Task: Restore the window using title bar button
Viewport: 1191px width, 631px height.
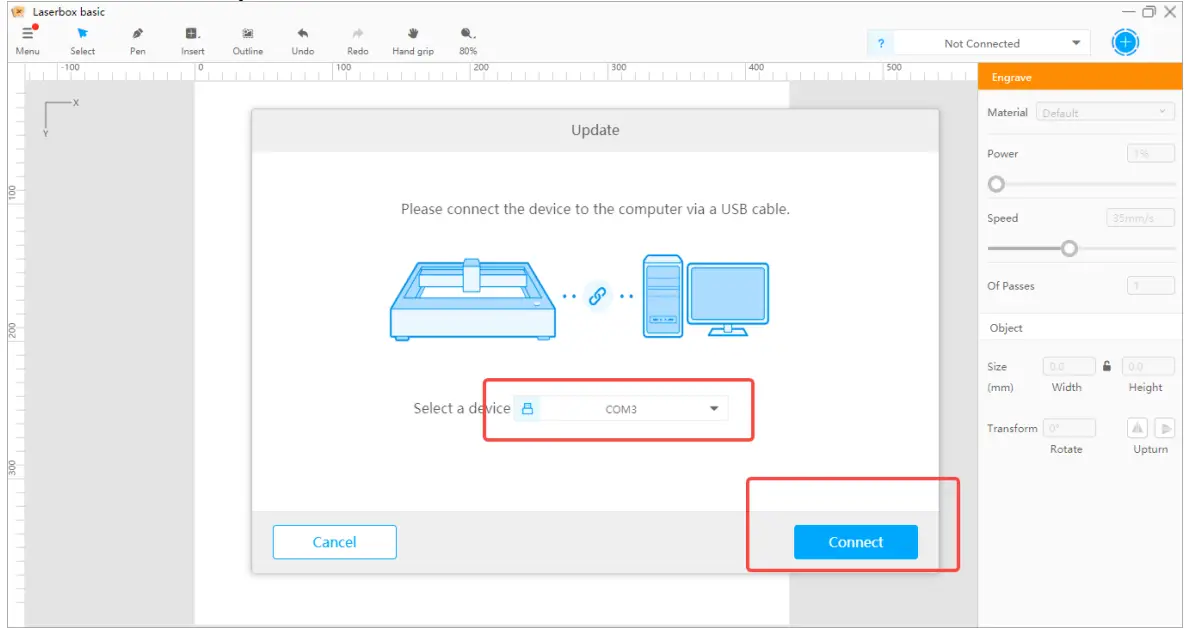Action: coord(1148,11)
